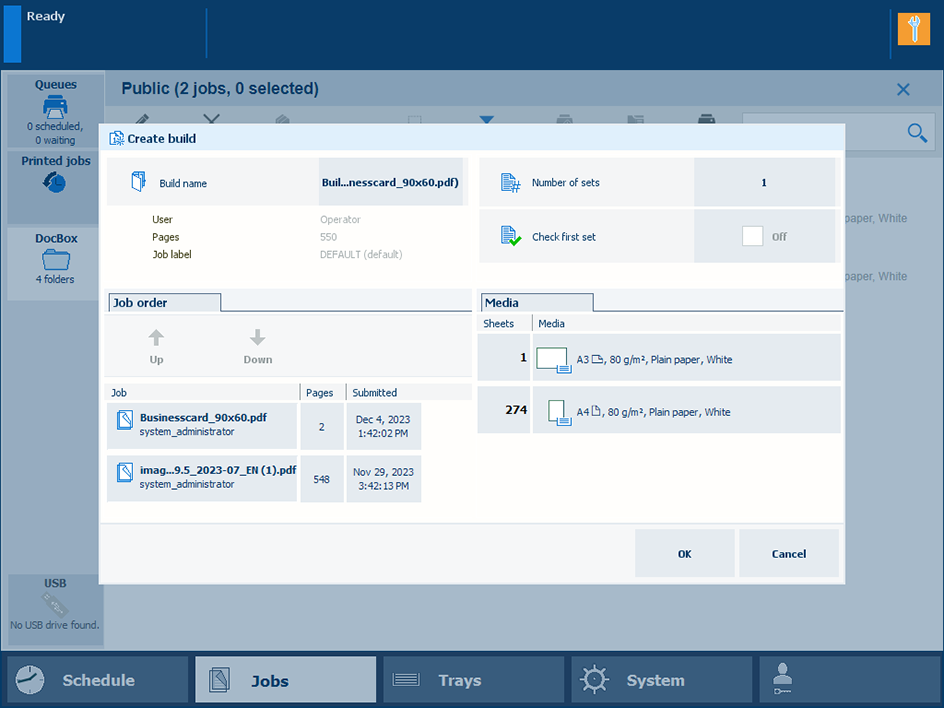This screenshot has height=708, width=944.
Task: Open the System section
Action: 662,680
